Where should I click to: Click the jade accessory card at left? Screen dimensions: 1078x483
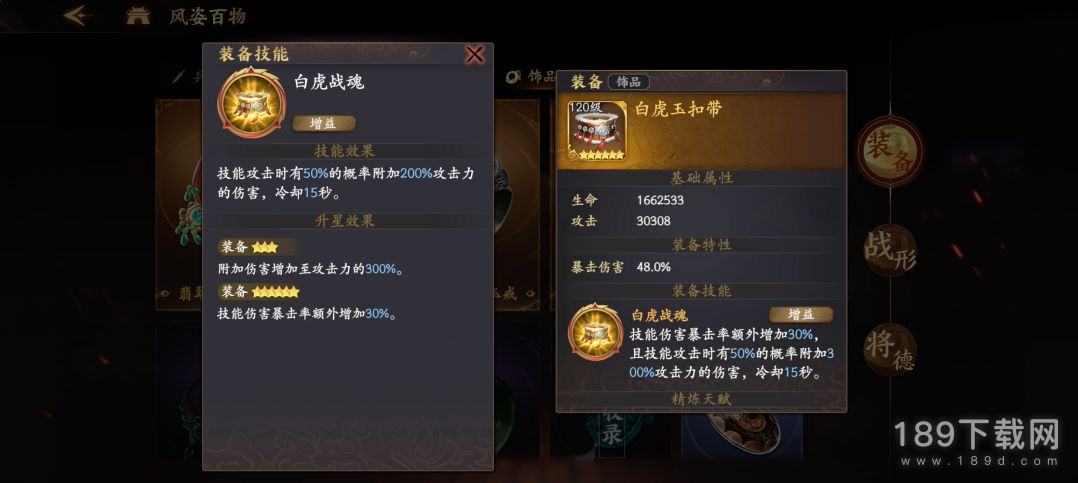click(x=180, y=205)
